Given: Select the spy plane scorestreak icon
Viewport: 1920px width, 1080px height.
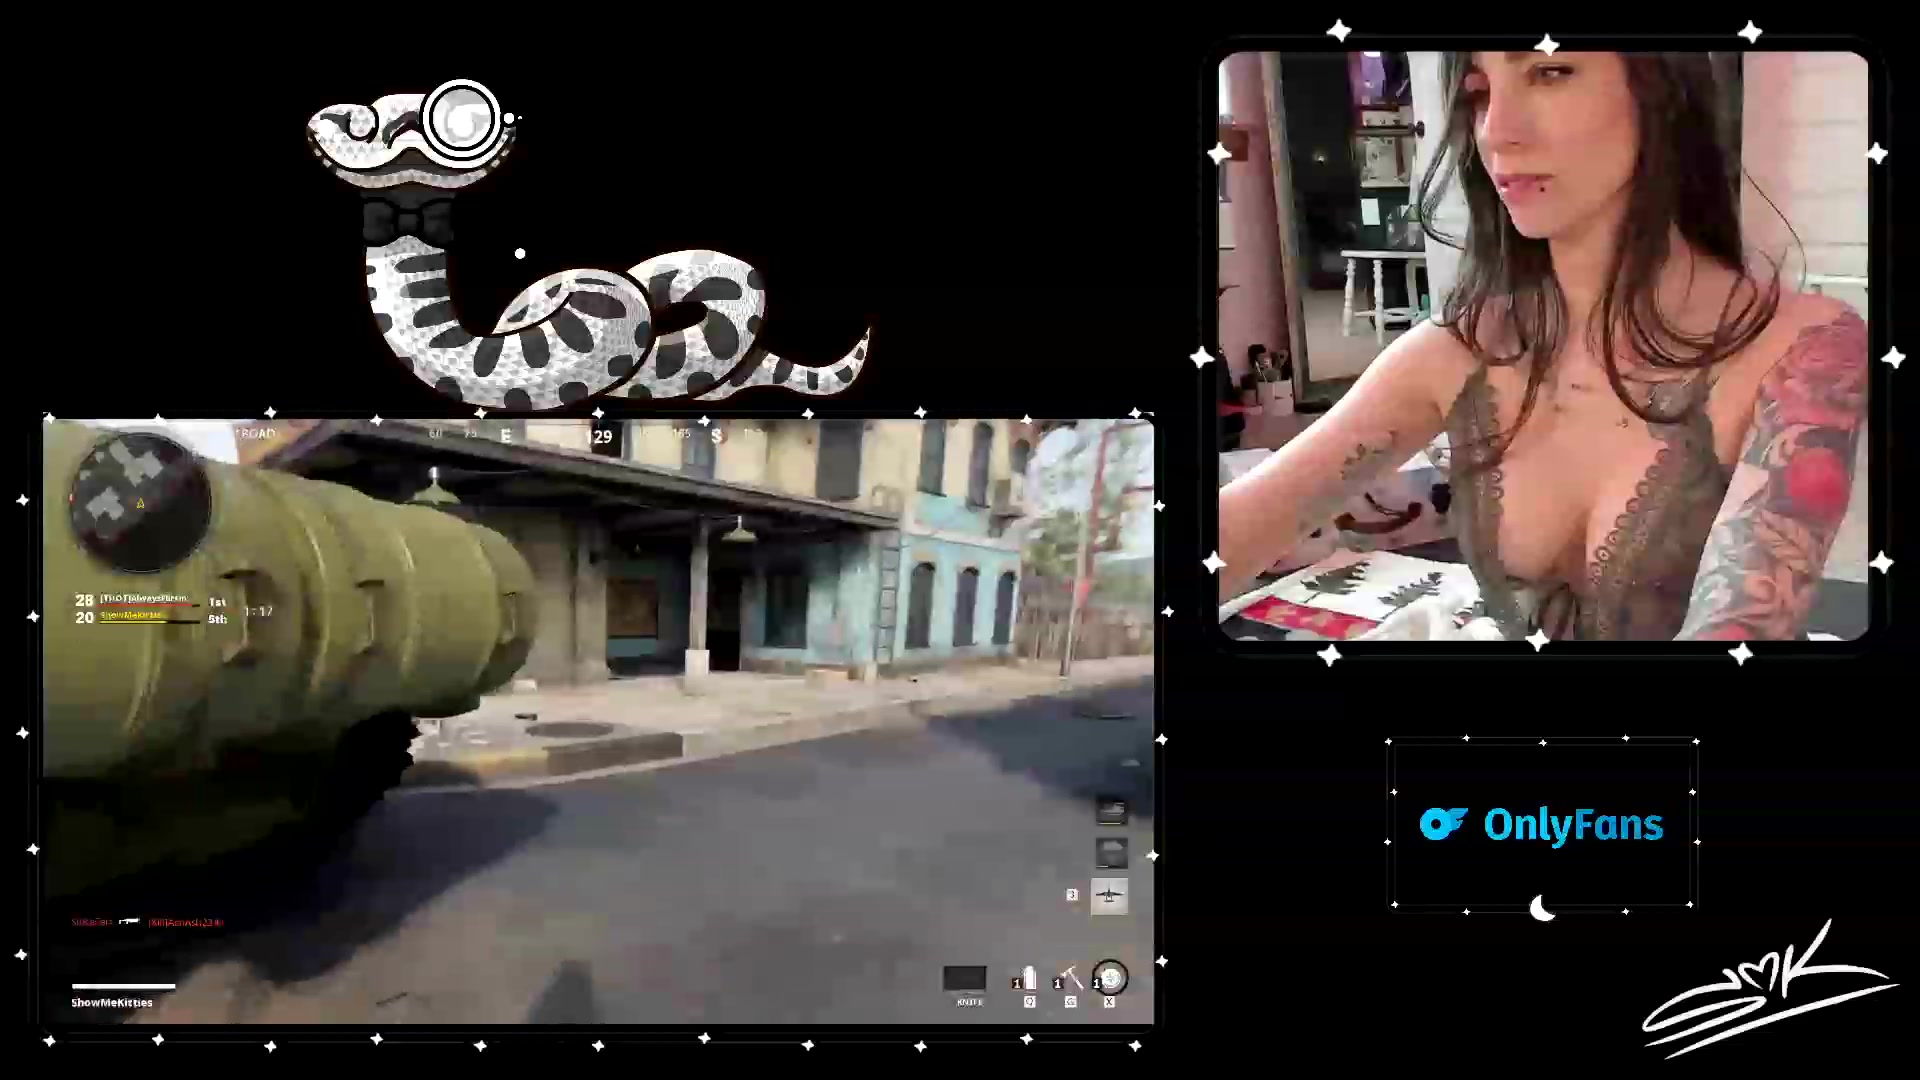Looking at the screenshot, I should [1109, 895].
